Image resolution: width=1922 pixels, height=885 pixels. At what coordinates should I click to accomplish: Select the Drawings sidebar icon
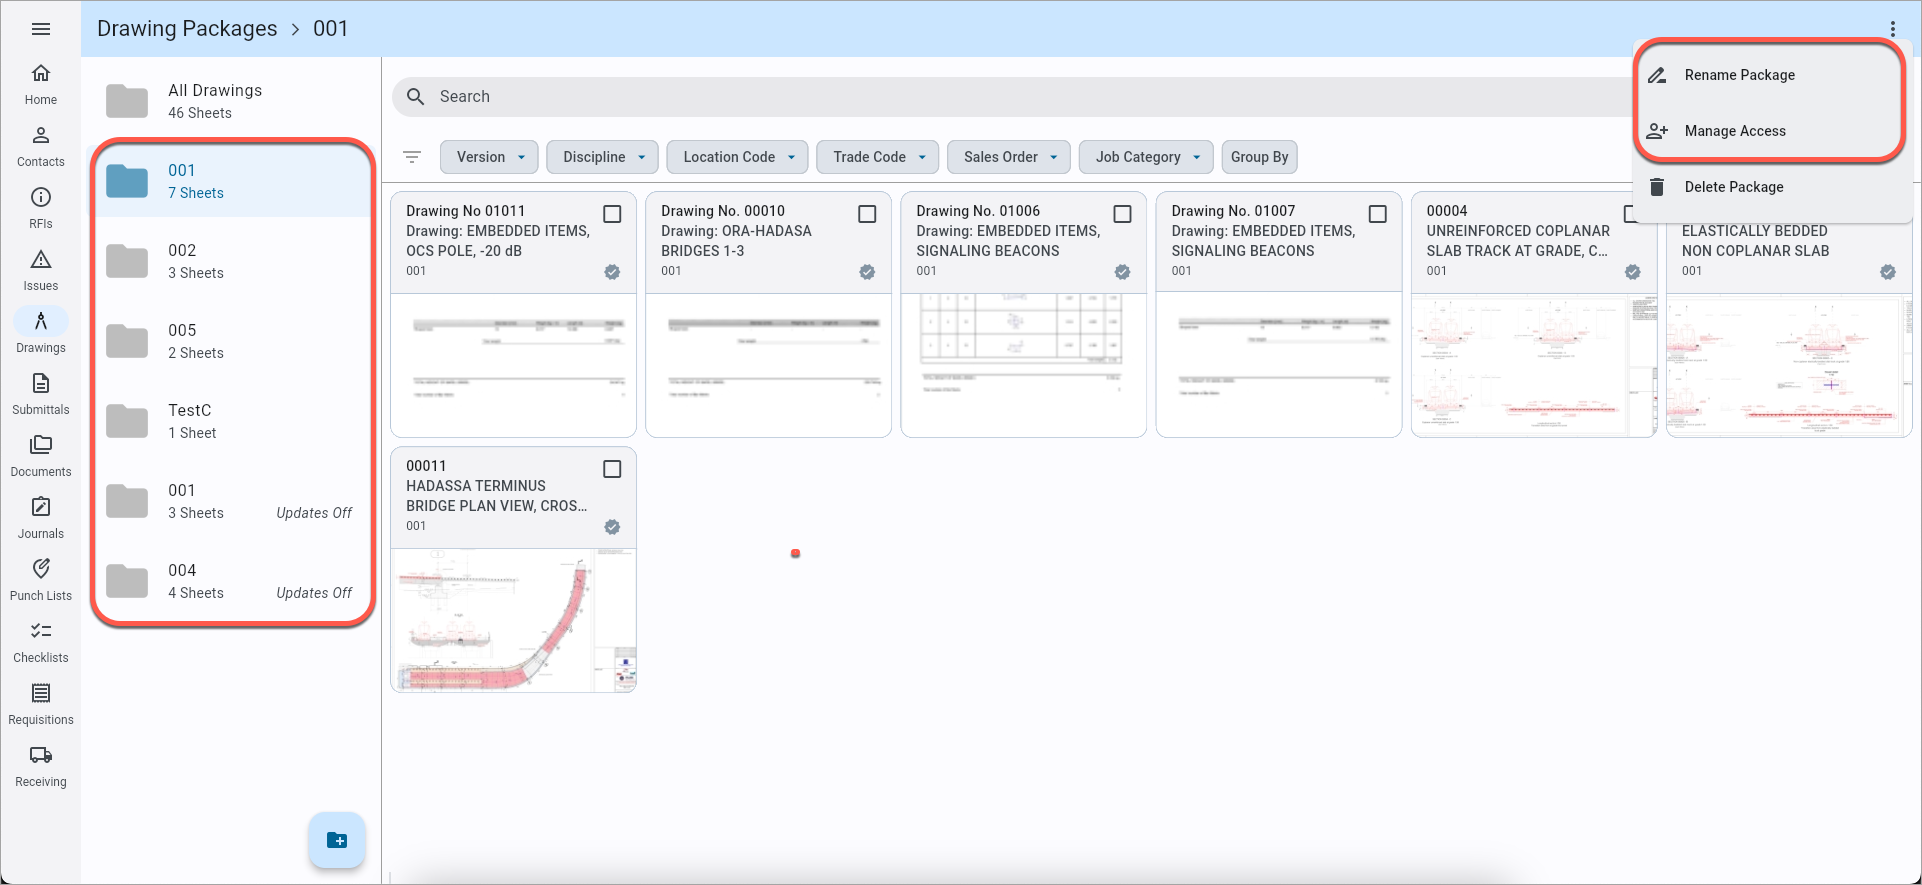coord(41,321)
